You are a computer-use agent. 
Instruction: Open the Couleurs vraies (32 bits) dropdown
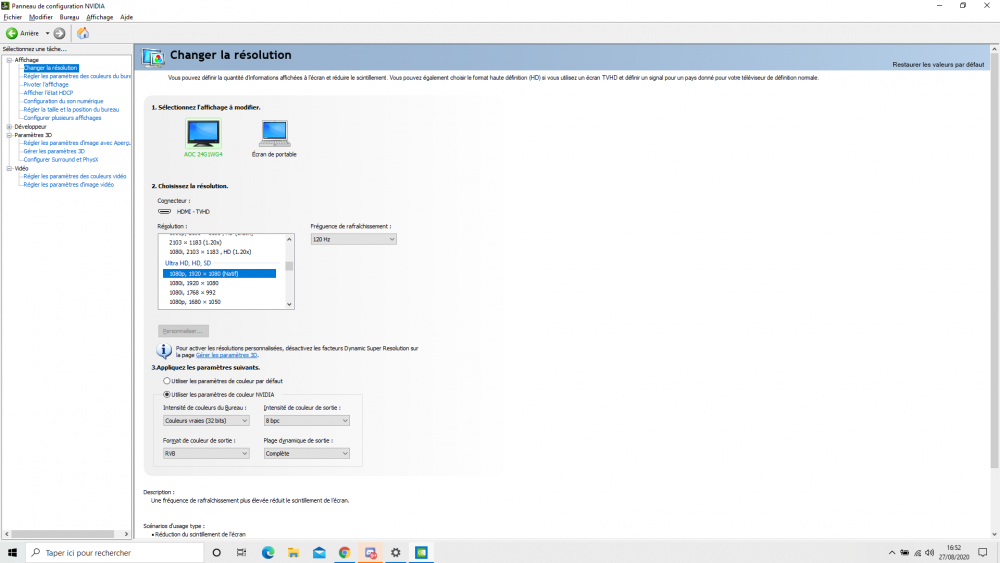click(x=206, y=421)
